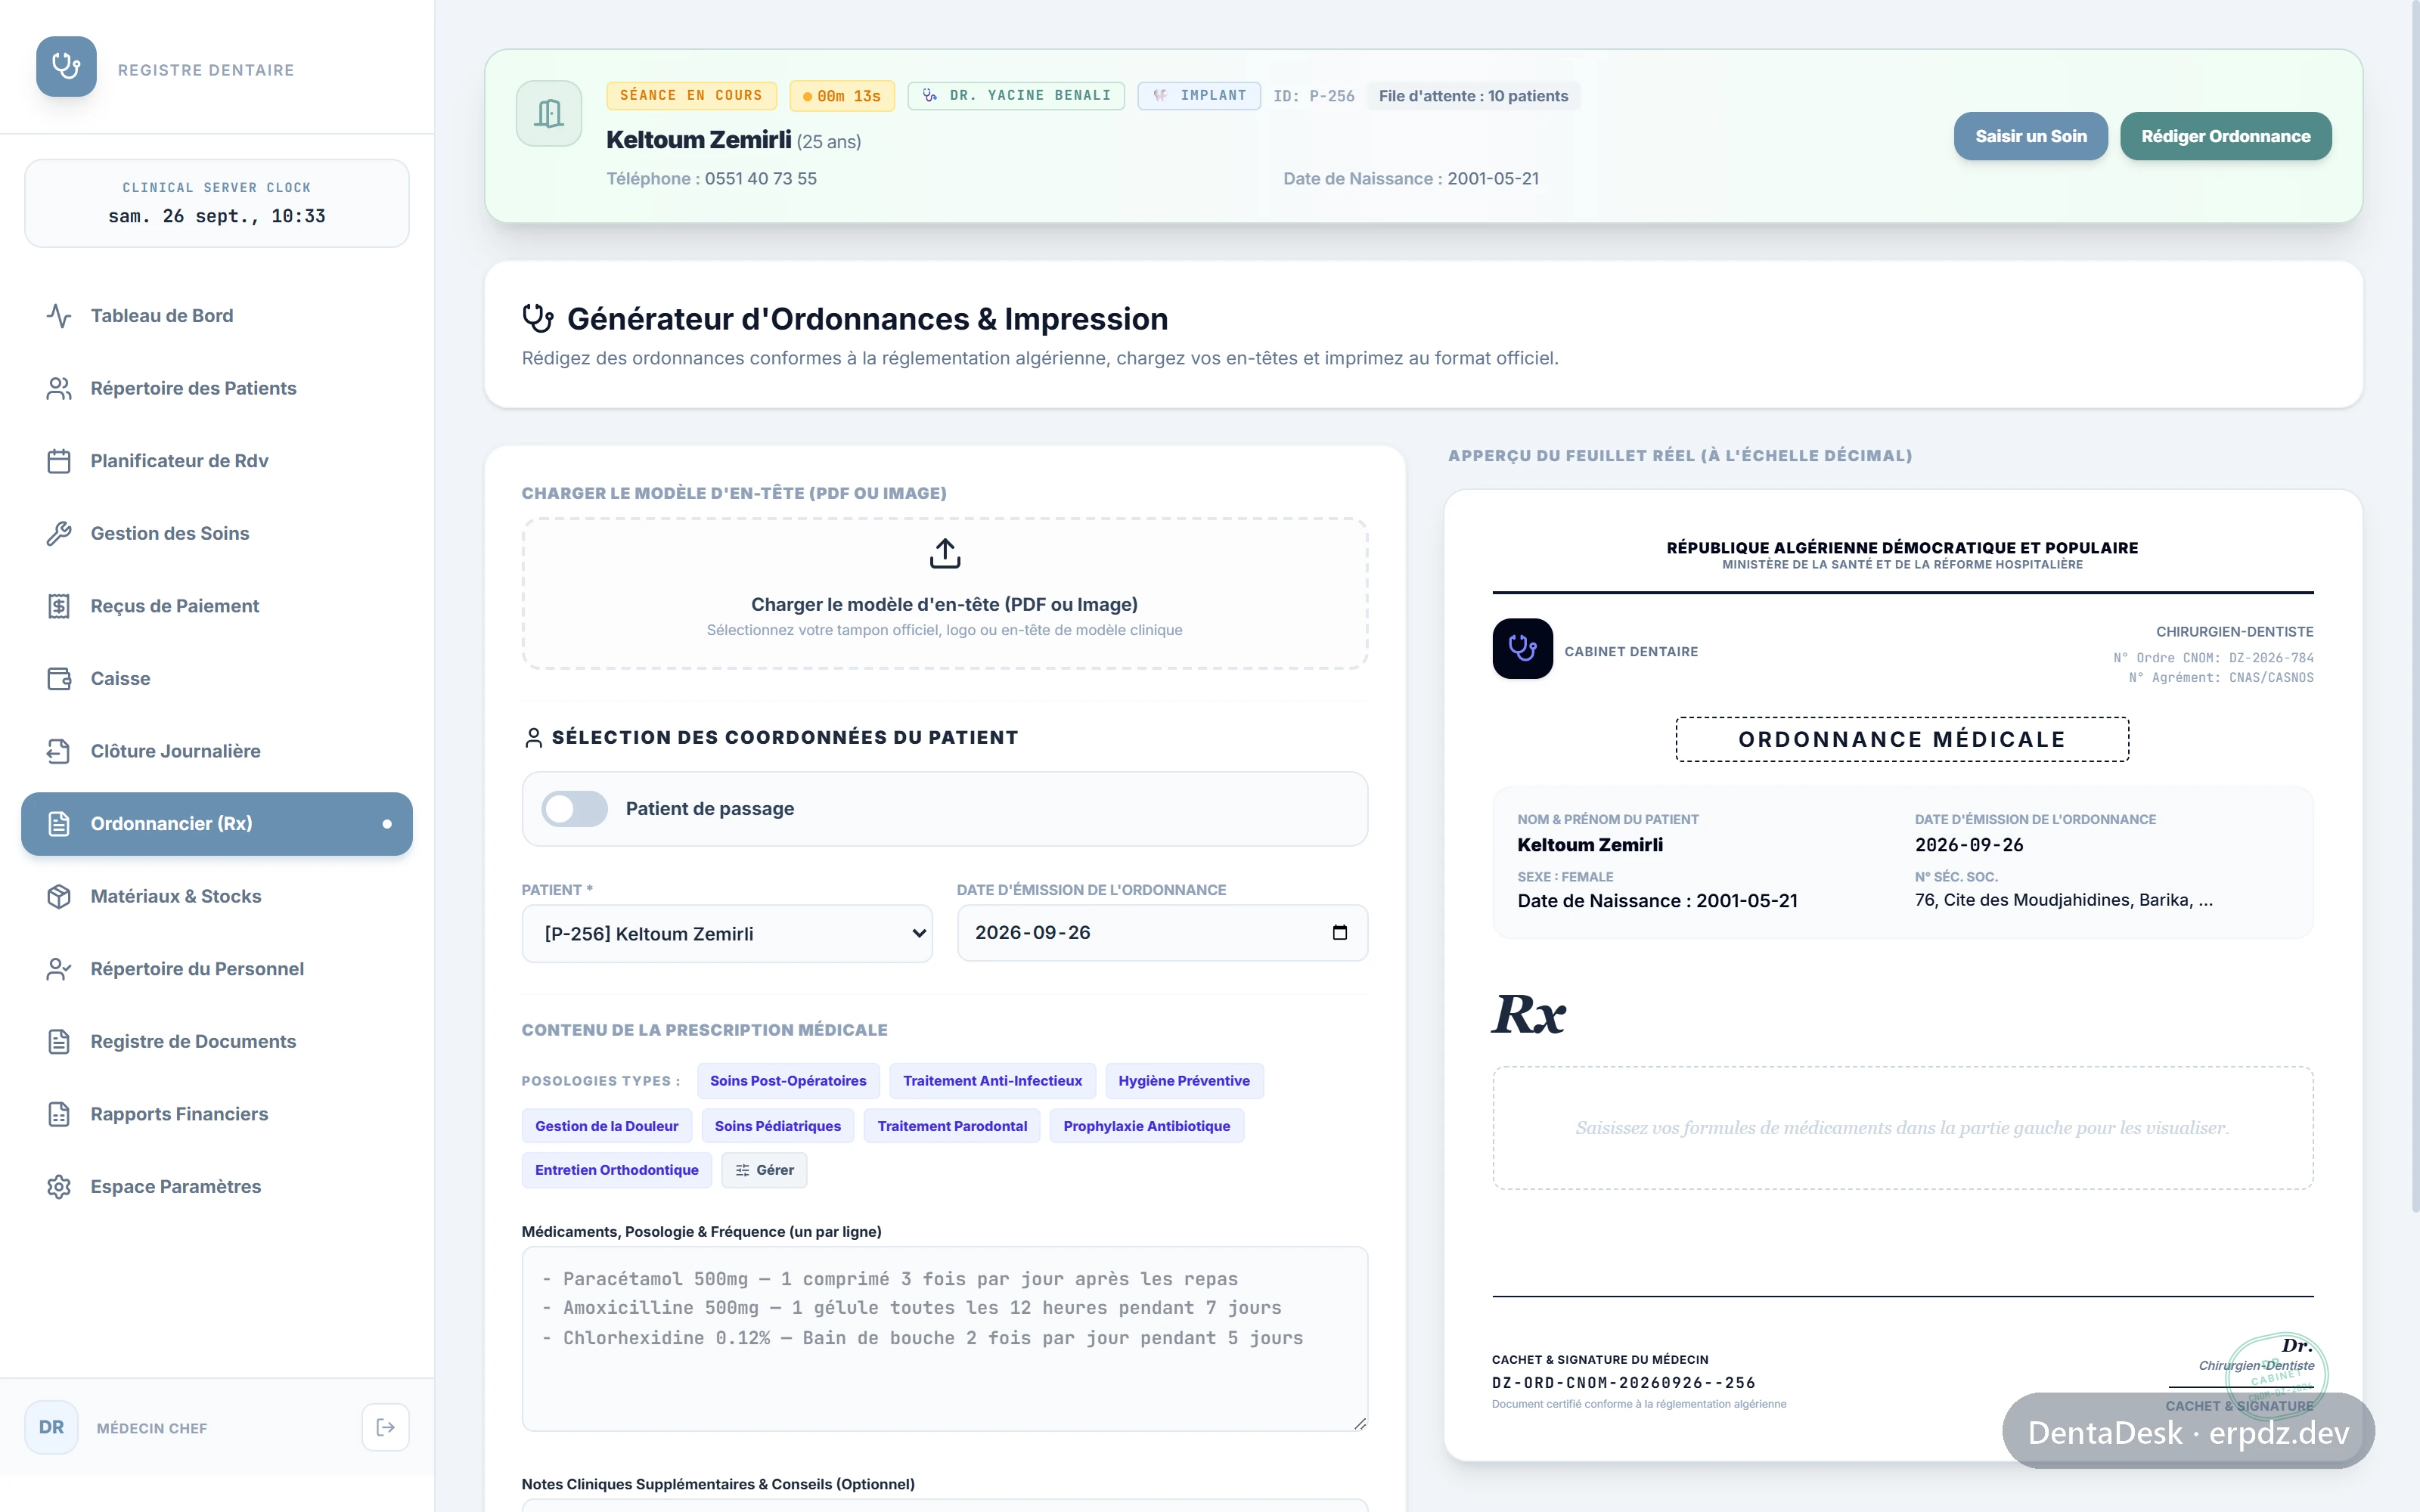
Task: Click the upload arrow icon in header dropzone
Action: click(944, 553)
